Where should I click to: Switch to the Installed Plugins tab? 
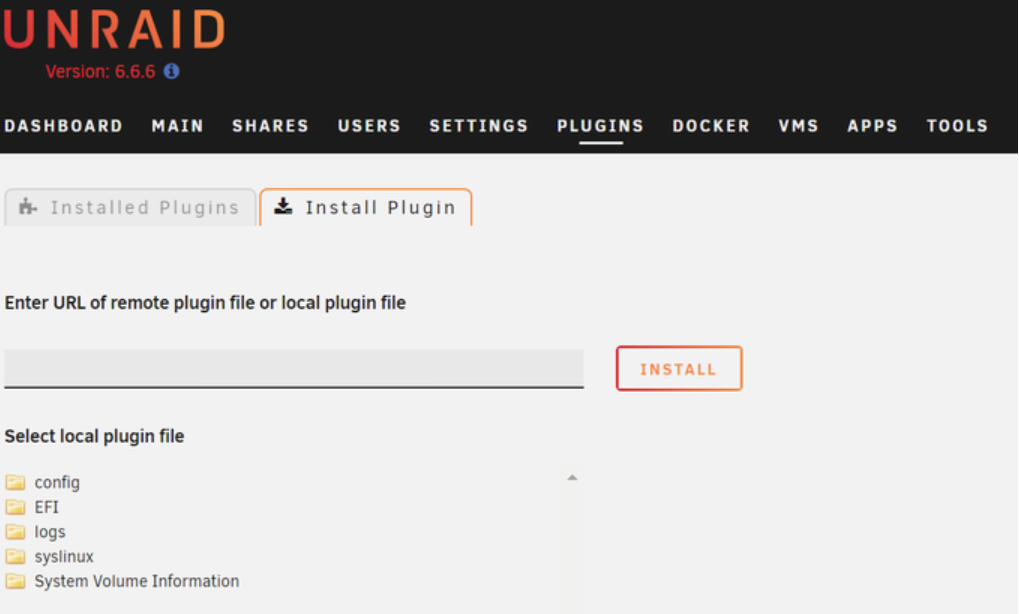click(130, 208)
